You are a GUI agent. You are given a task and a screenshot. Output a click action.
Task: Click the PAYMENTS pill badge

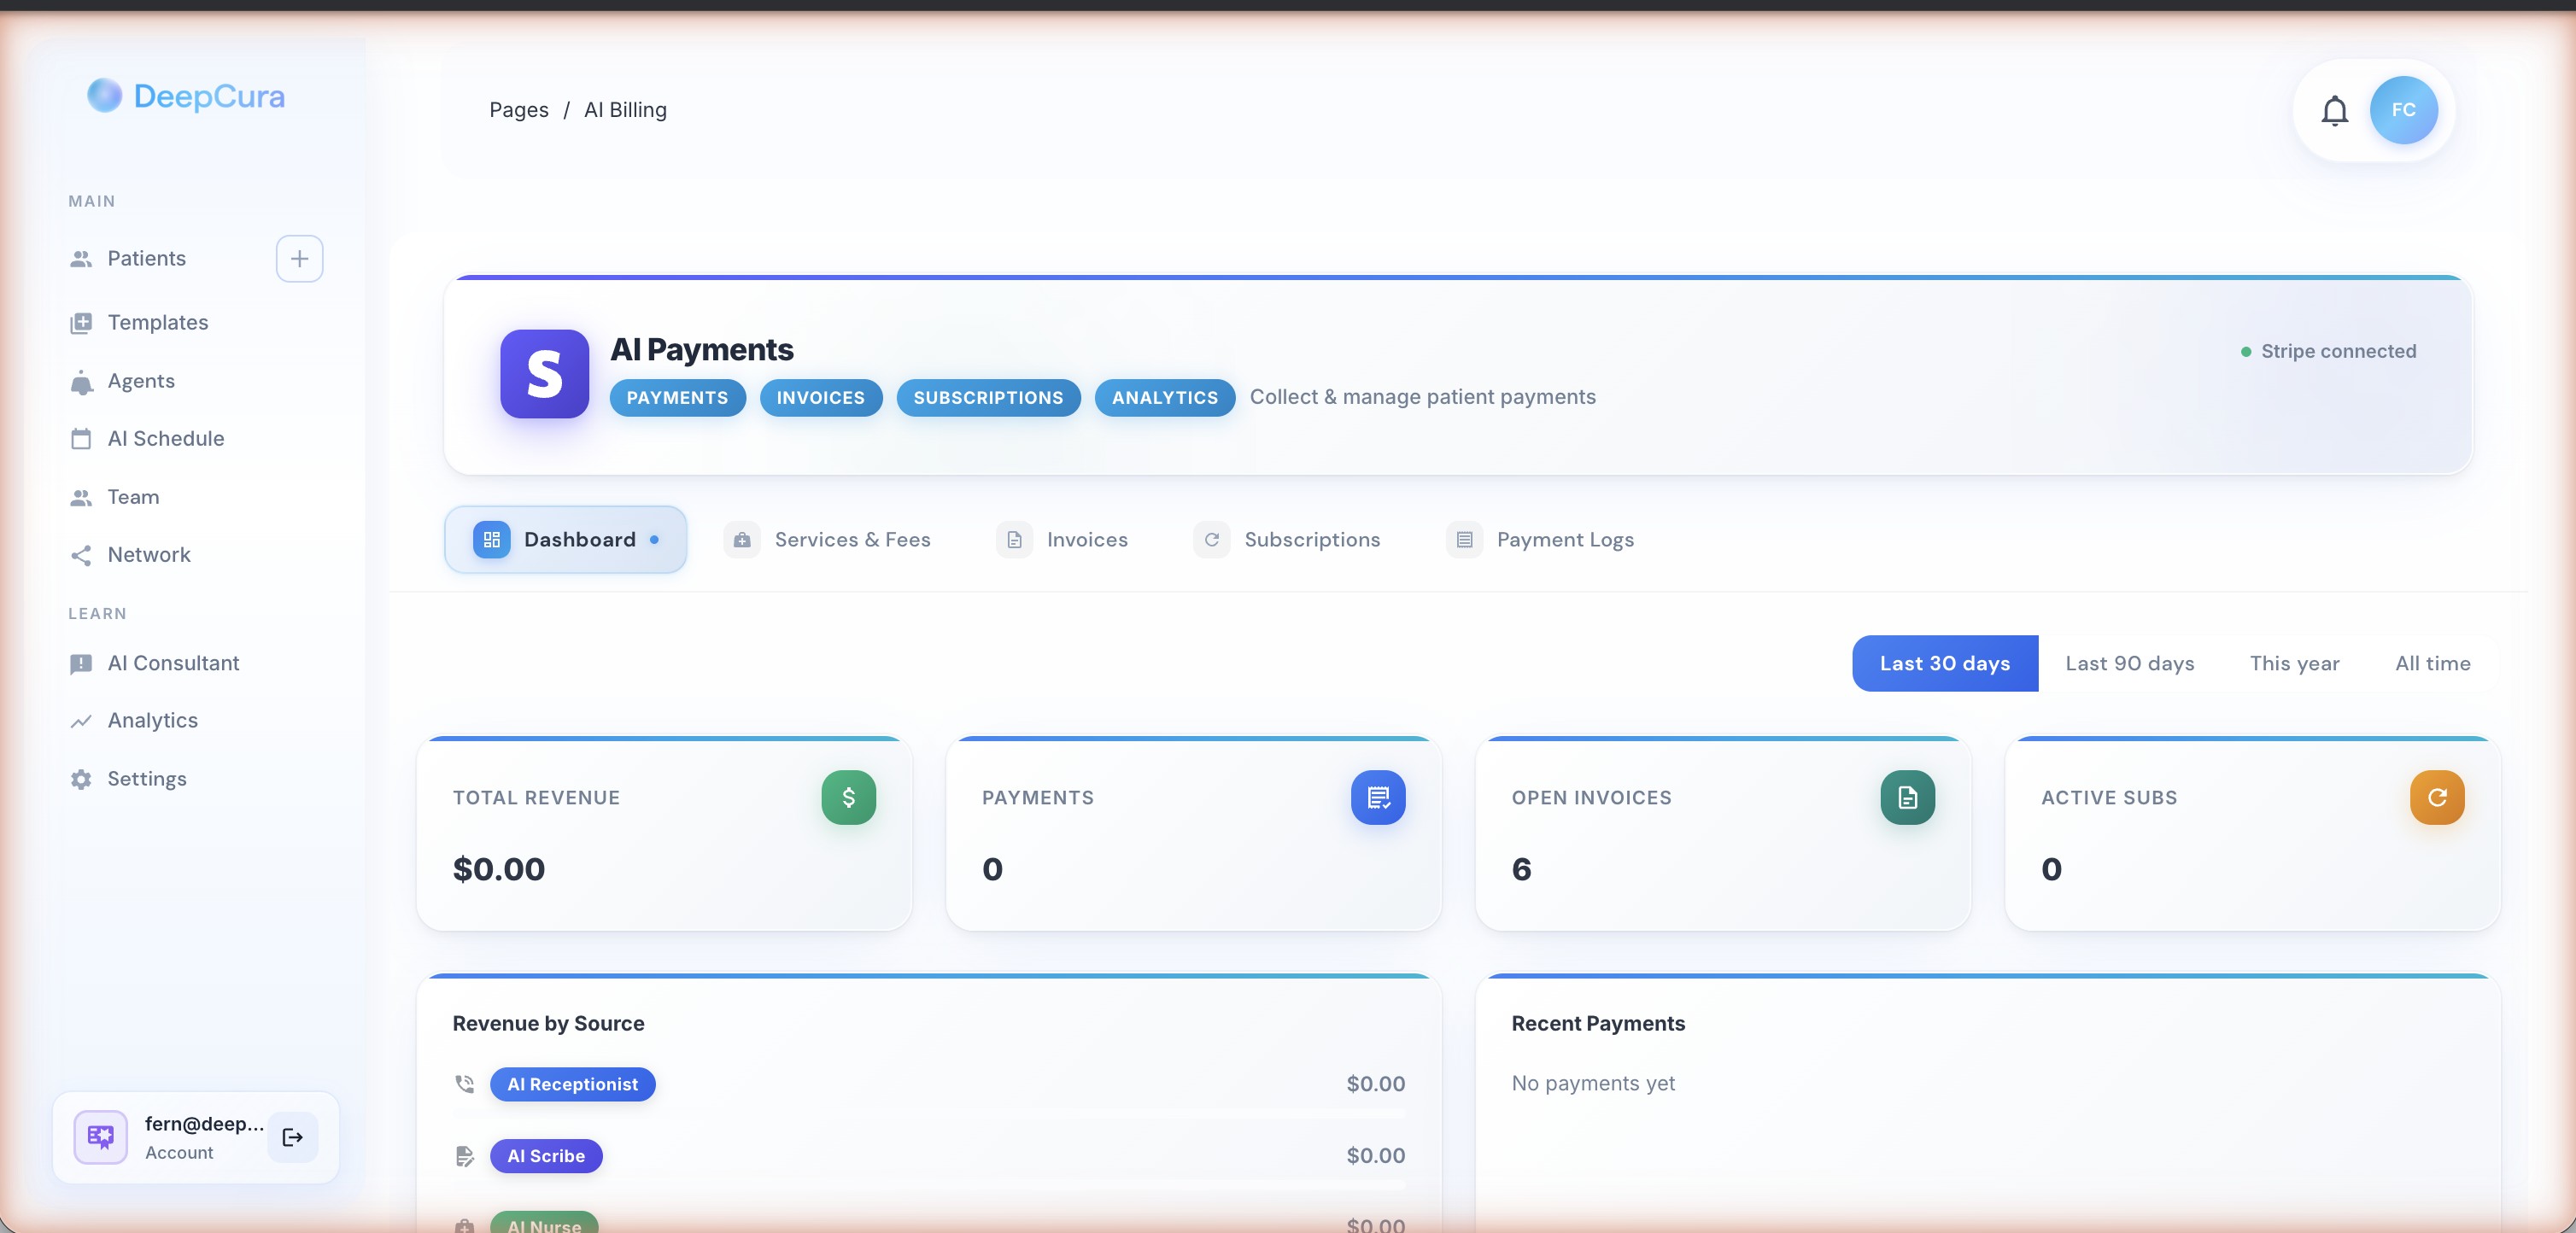(677, 398)
